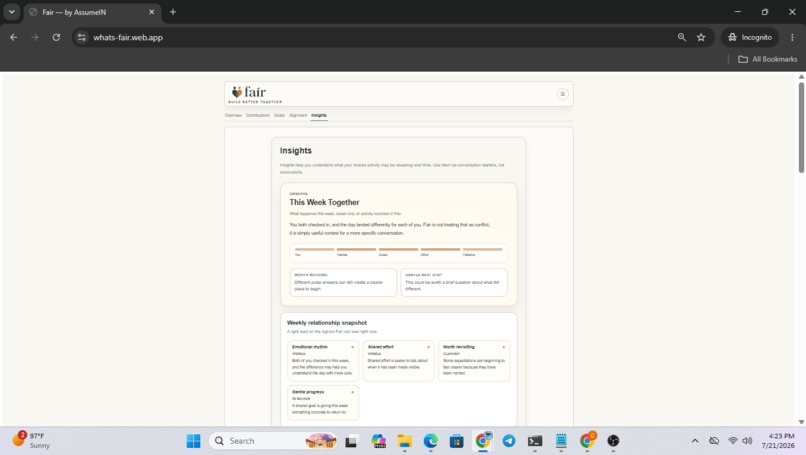Viewport: 806px width, 455px height.
Task: Click the taskbar Search box
Action: (x=273, y=441)
